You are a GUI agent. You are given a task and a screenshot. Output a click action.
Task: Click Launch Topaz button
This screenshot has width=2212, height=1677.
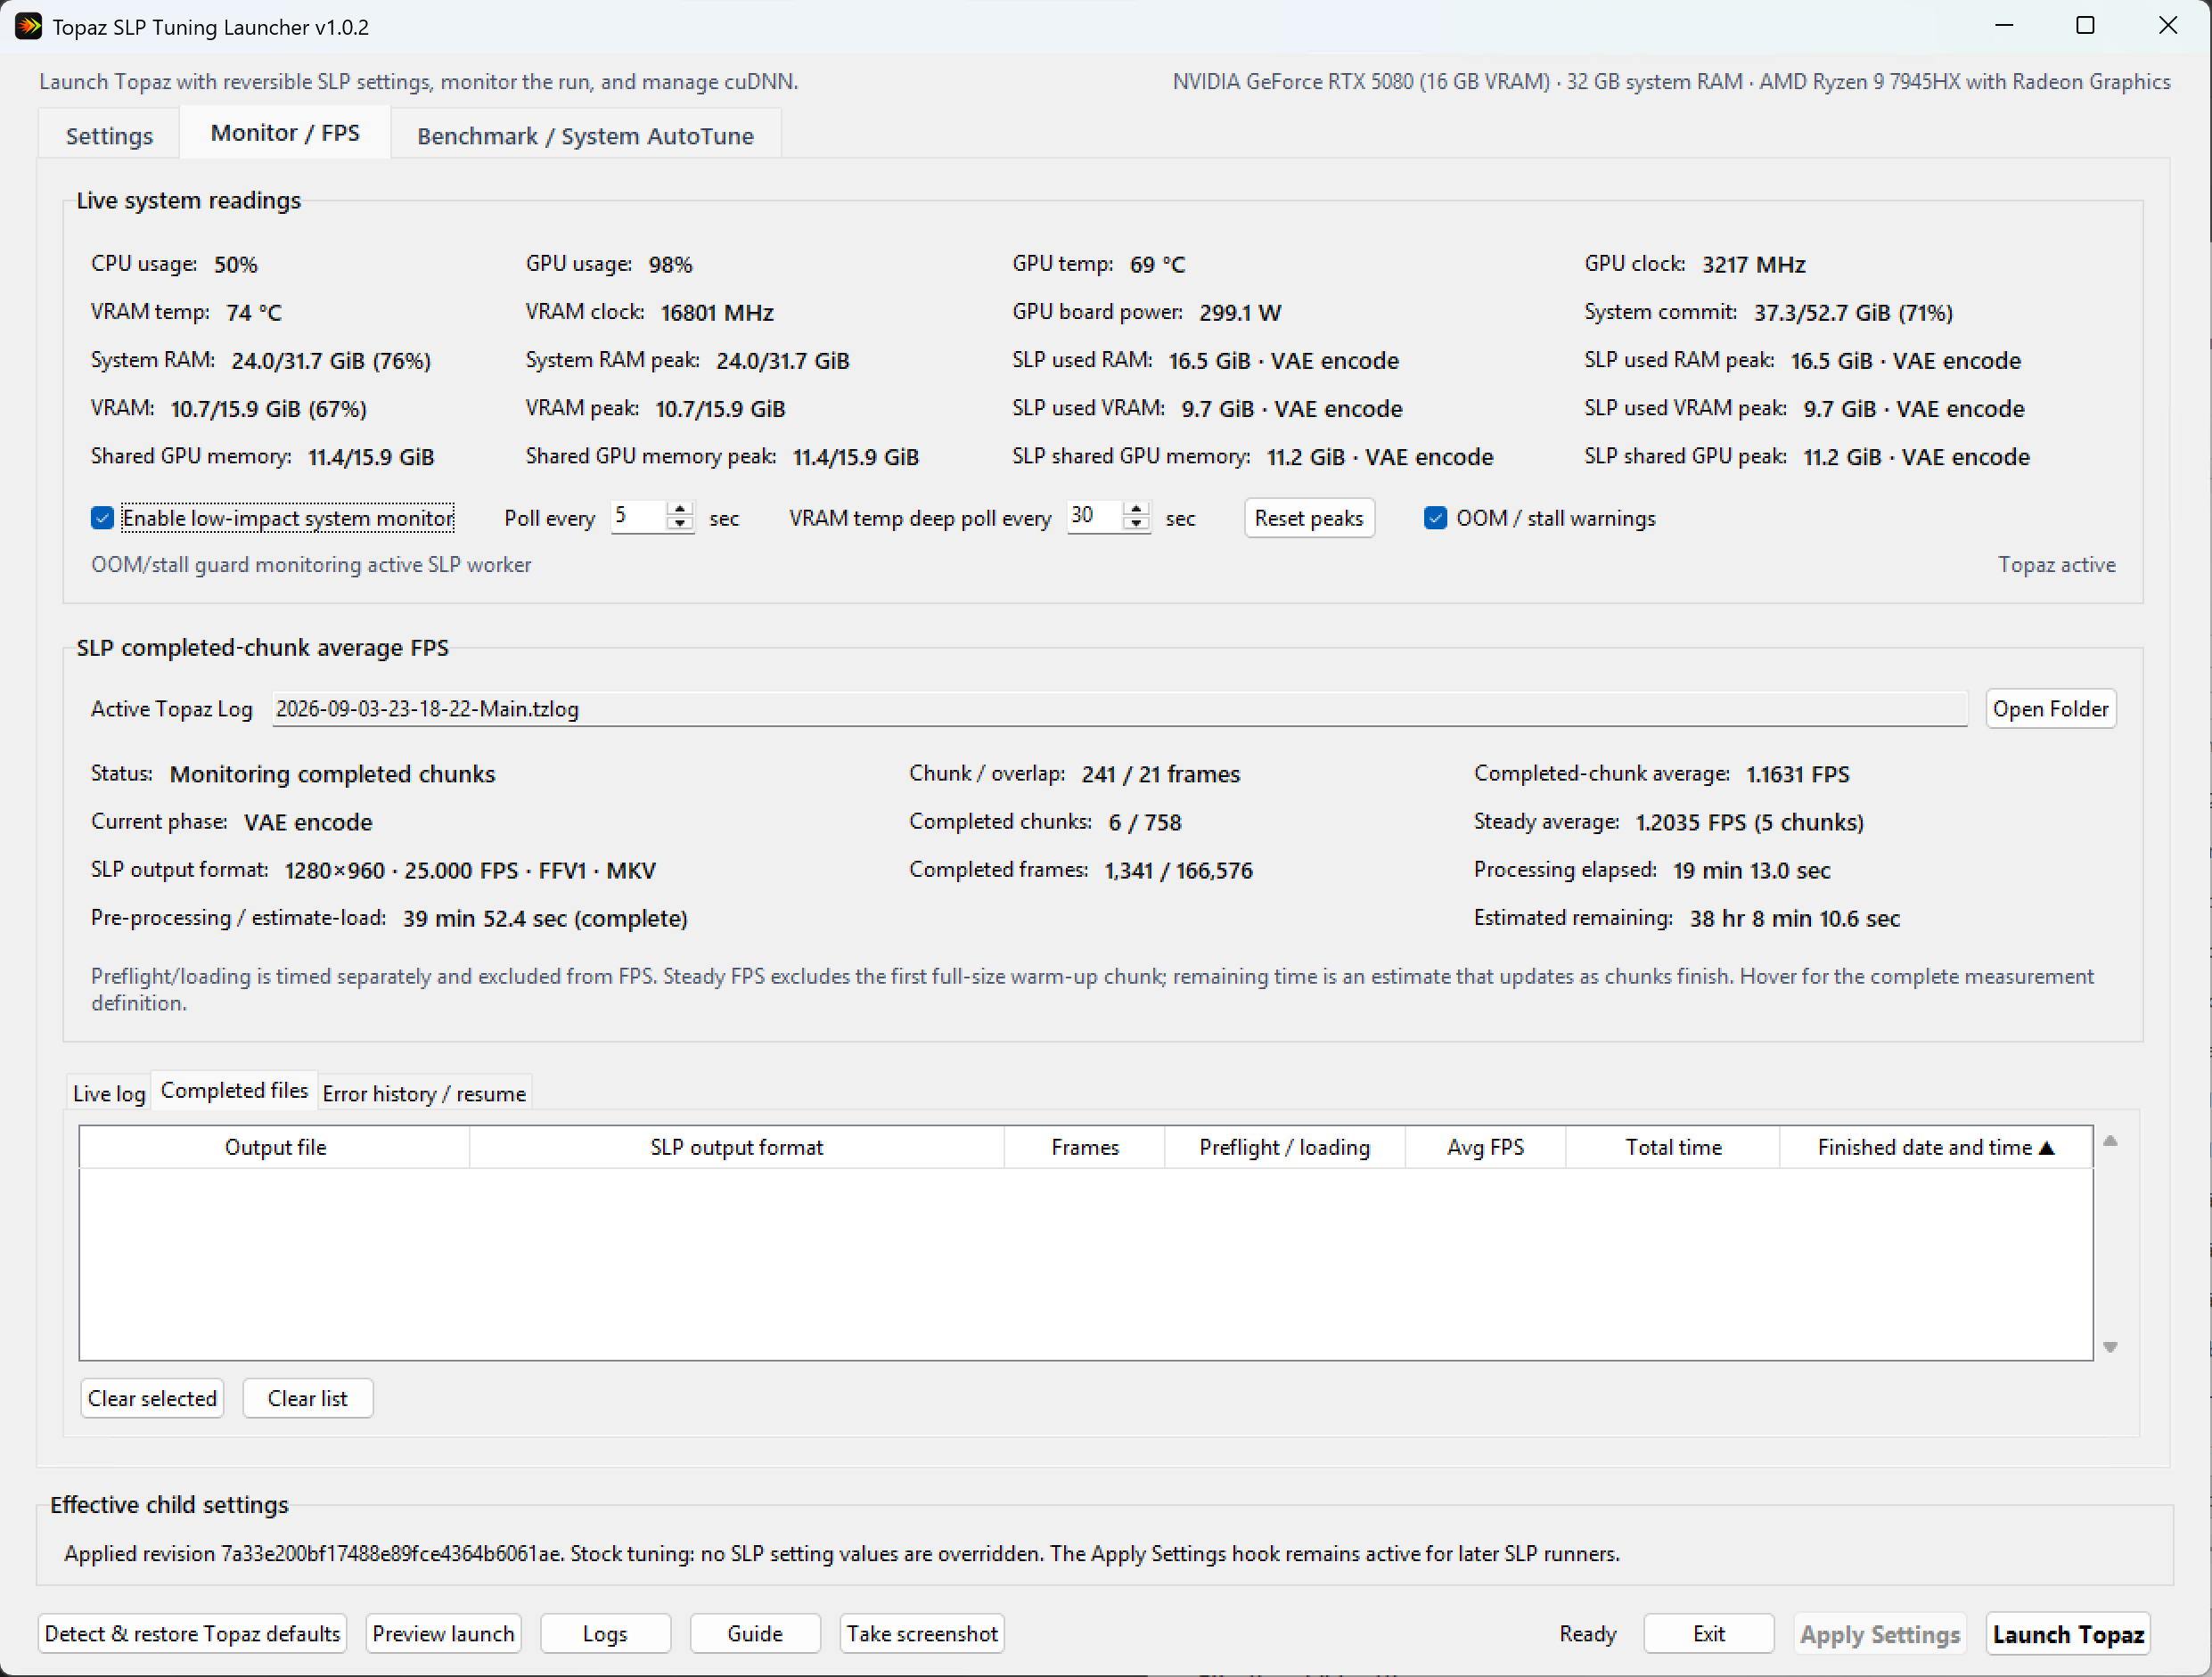coord(2068,1634)
